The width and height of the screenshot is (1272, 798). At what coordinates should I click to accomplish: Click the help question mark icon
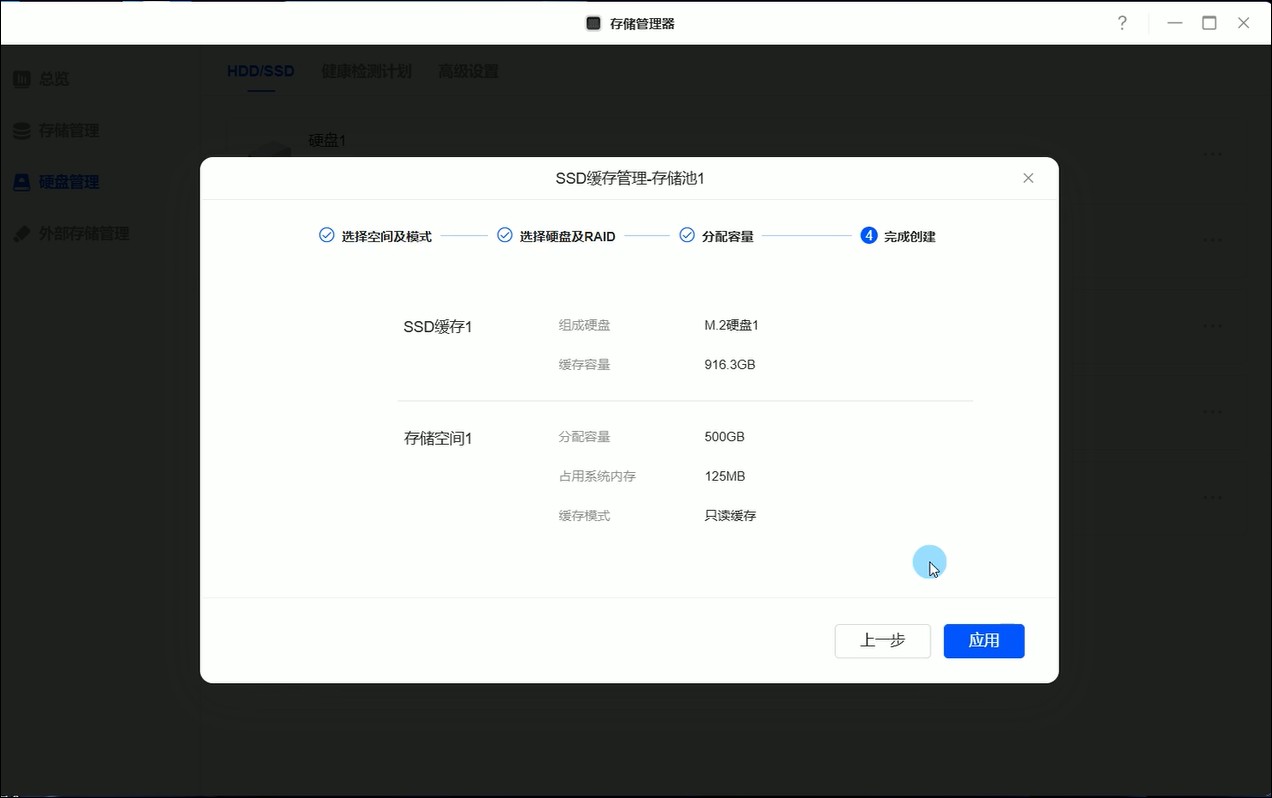(x=1122, y=23)
